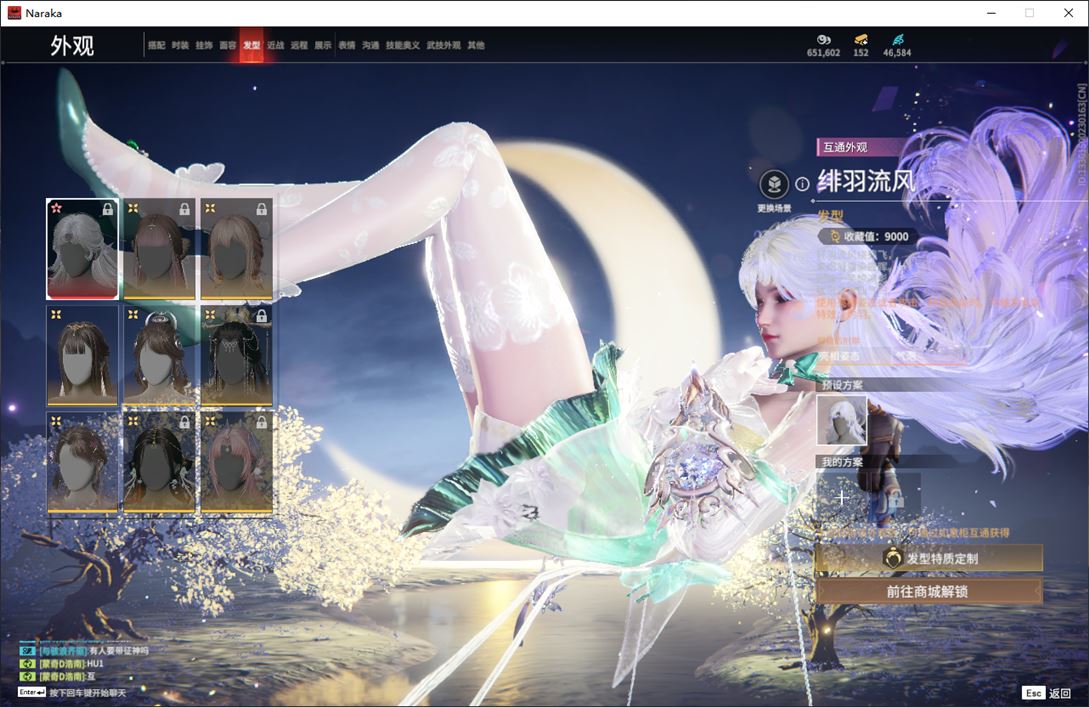Open the 武技外观 tab
This screenshot has height=707, width=1089.
[x=444, y=45]
